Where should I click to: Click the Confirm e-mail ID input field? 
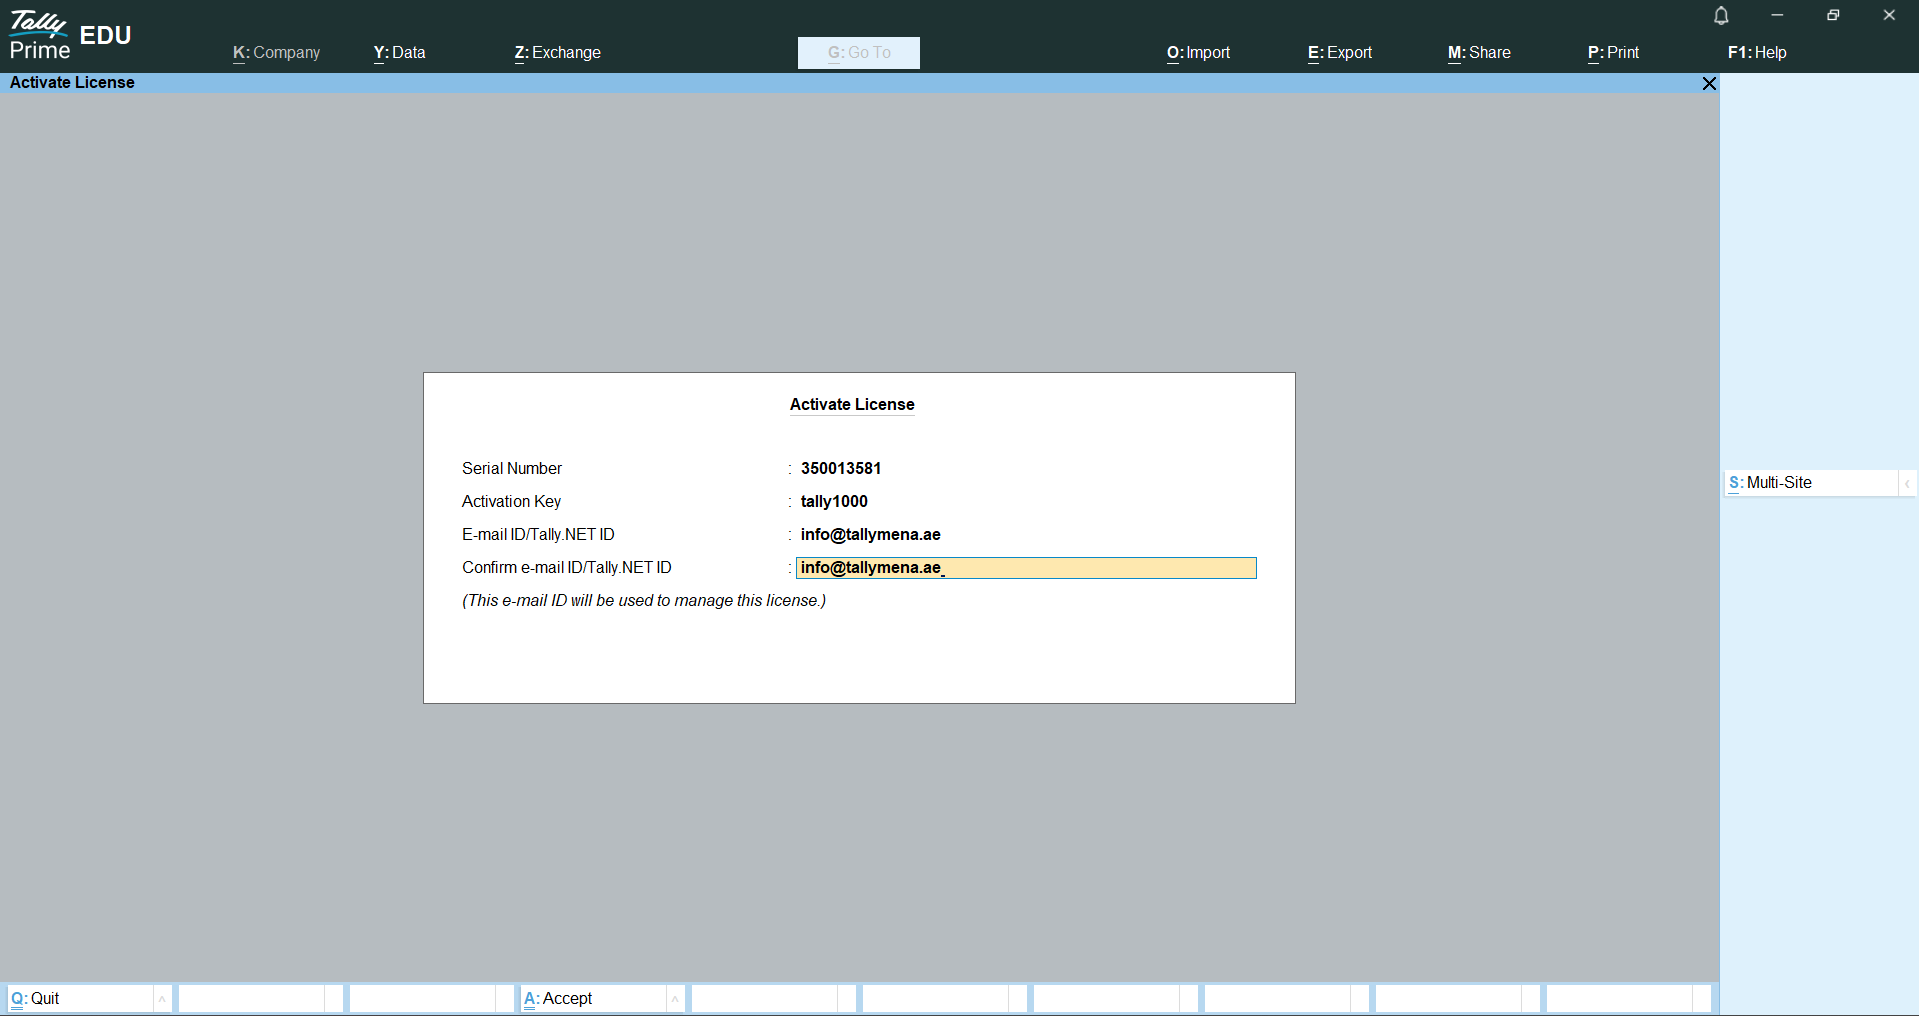pos(1025,568)
